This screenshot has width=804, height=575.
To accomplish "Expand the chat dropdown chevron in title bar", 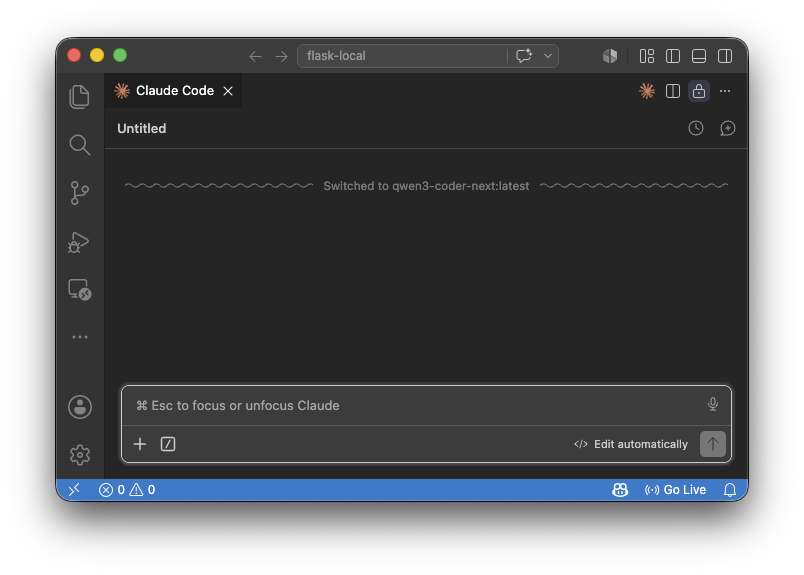I will [x=548, y=56].
